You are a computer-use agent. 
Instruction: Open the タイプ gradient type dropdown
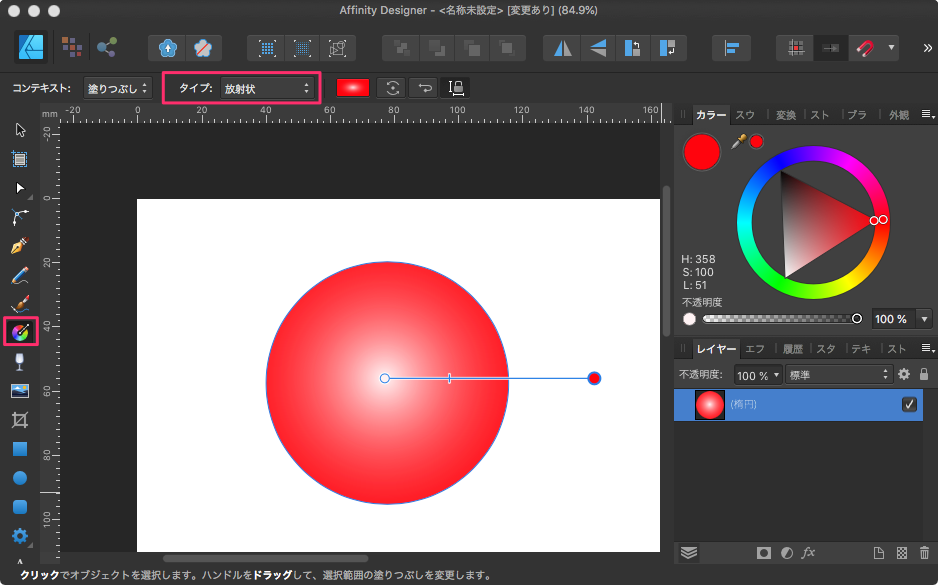point(265,88)
